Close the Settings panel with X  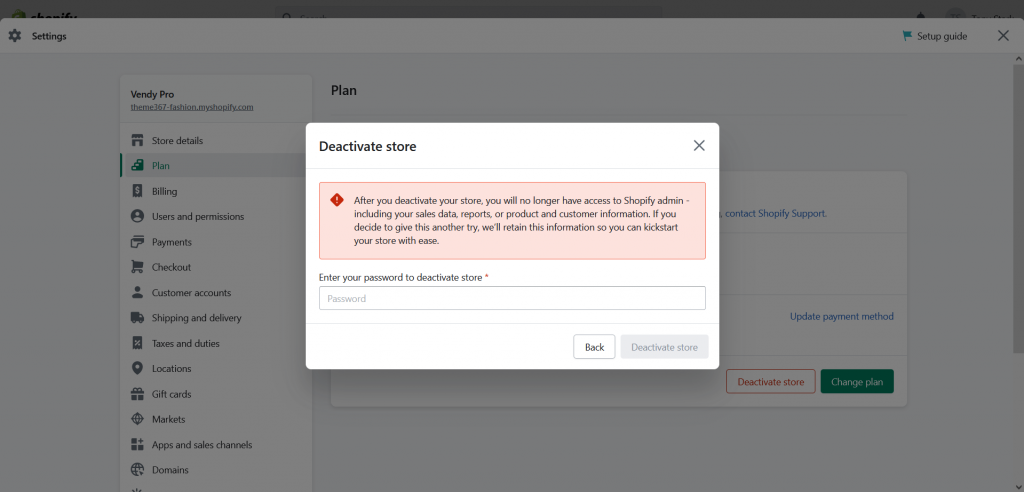point(1003,36)
